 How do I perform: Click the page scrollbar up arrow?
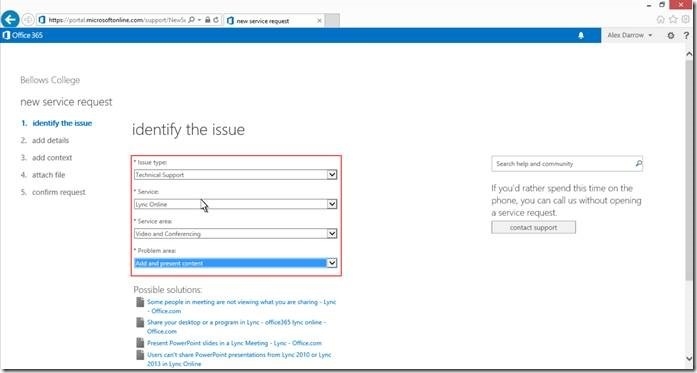(x=689, y=53)
